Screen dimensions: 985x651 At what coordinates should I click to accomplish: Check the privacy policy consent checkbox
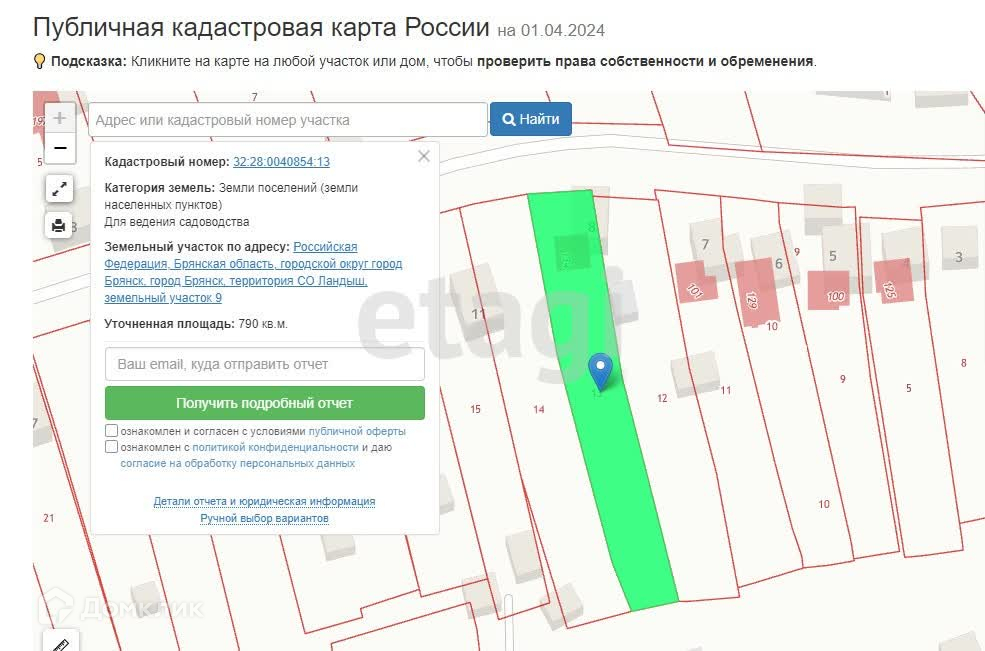(111, 447)
